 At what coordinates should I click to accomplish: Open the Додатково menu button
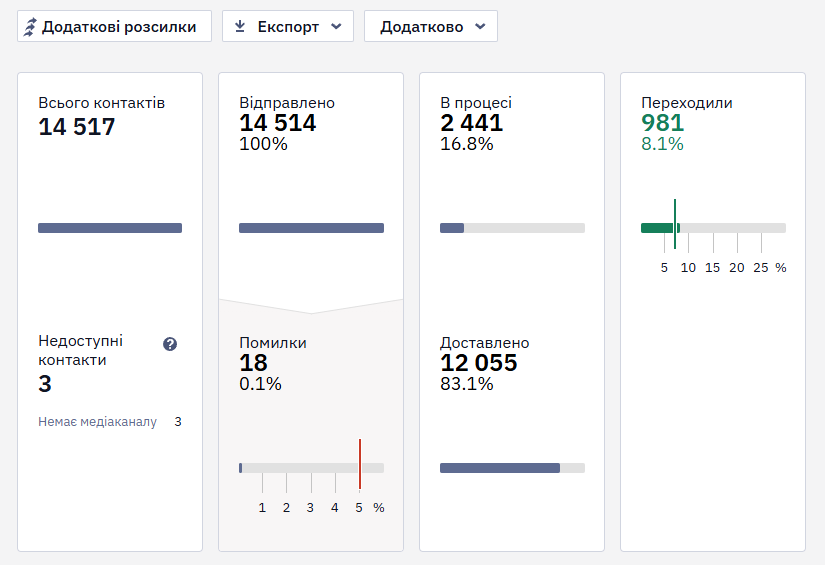point(431,26)
